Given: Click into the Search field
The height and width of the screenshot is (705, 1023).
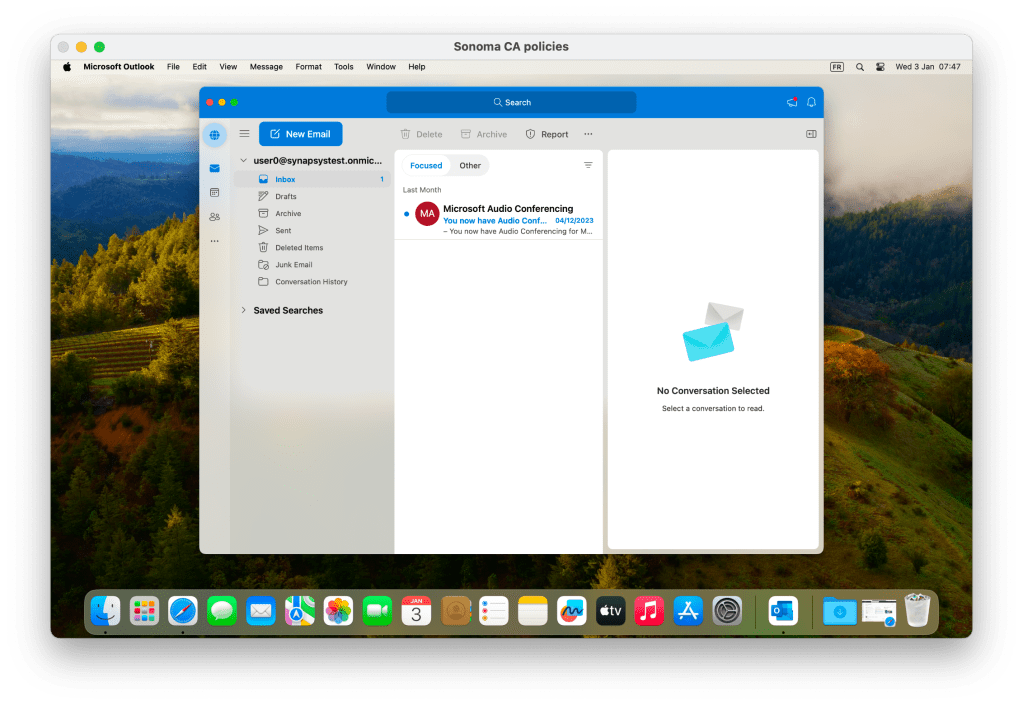Looking at the screenshot, I should tap(511, 102).
